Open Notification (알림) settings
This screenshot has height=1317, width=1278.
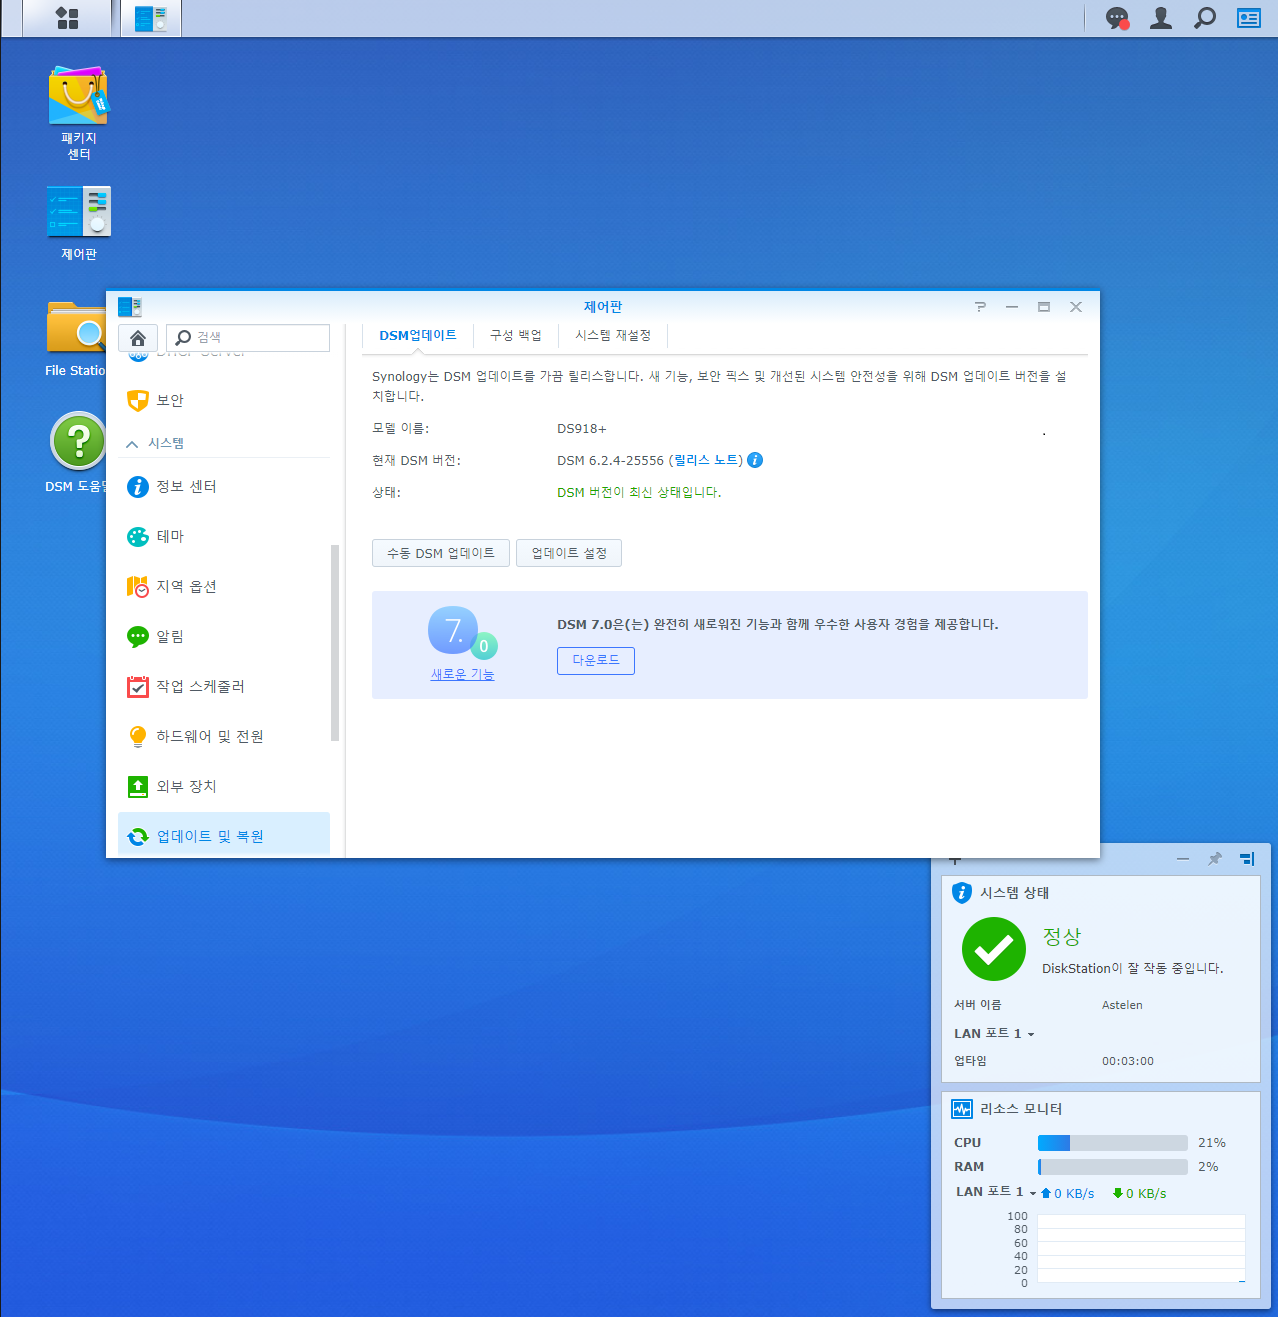(x=224, y=636)
